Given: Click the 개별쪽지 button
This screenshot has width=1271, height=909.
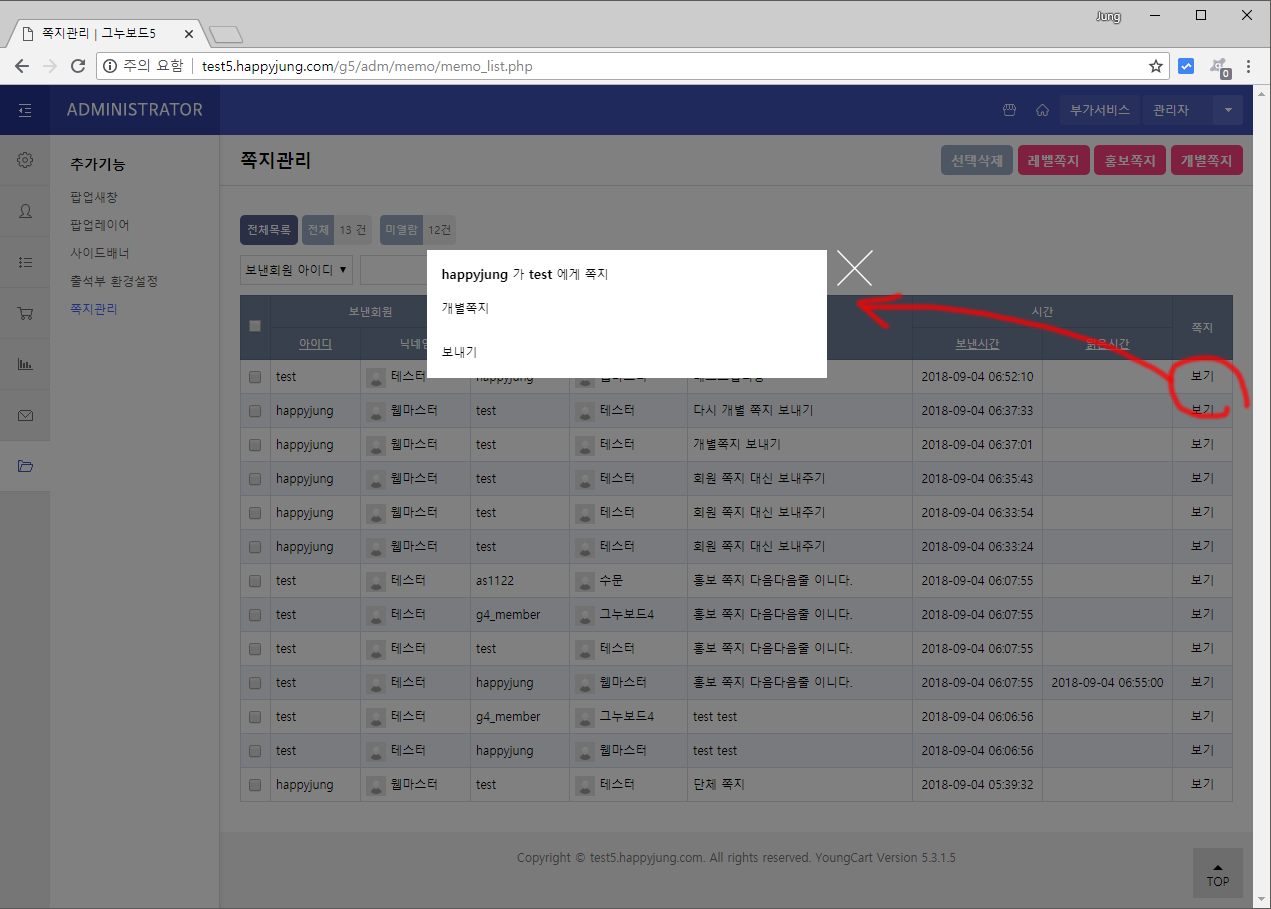Looking at the screenshot, I should 1206,160.
